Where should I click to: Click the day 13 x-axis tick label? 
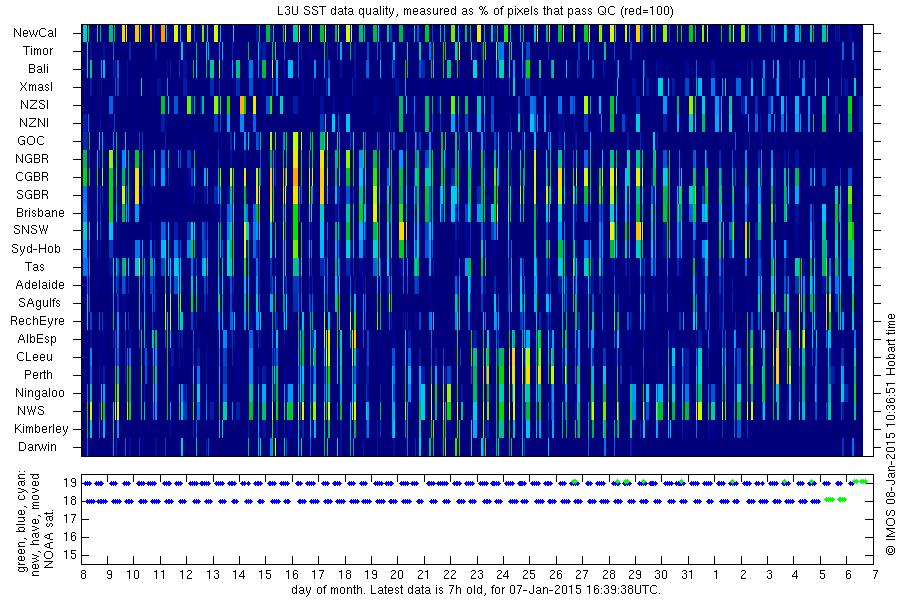tap(212, 575)
